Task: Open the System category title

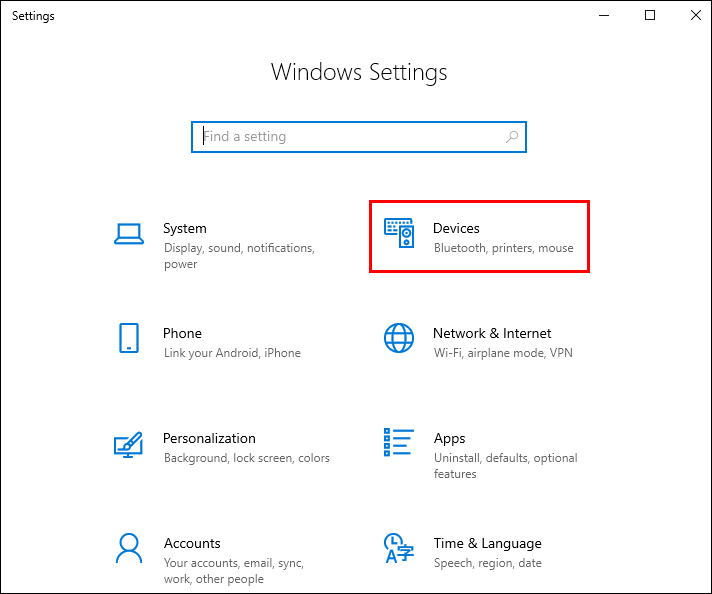Action: click(185, 228)
